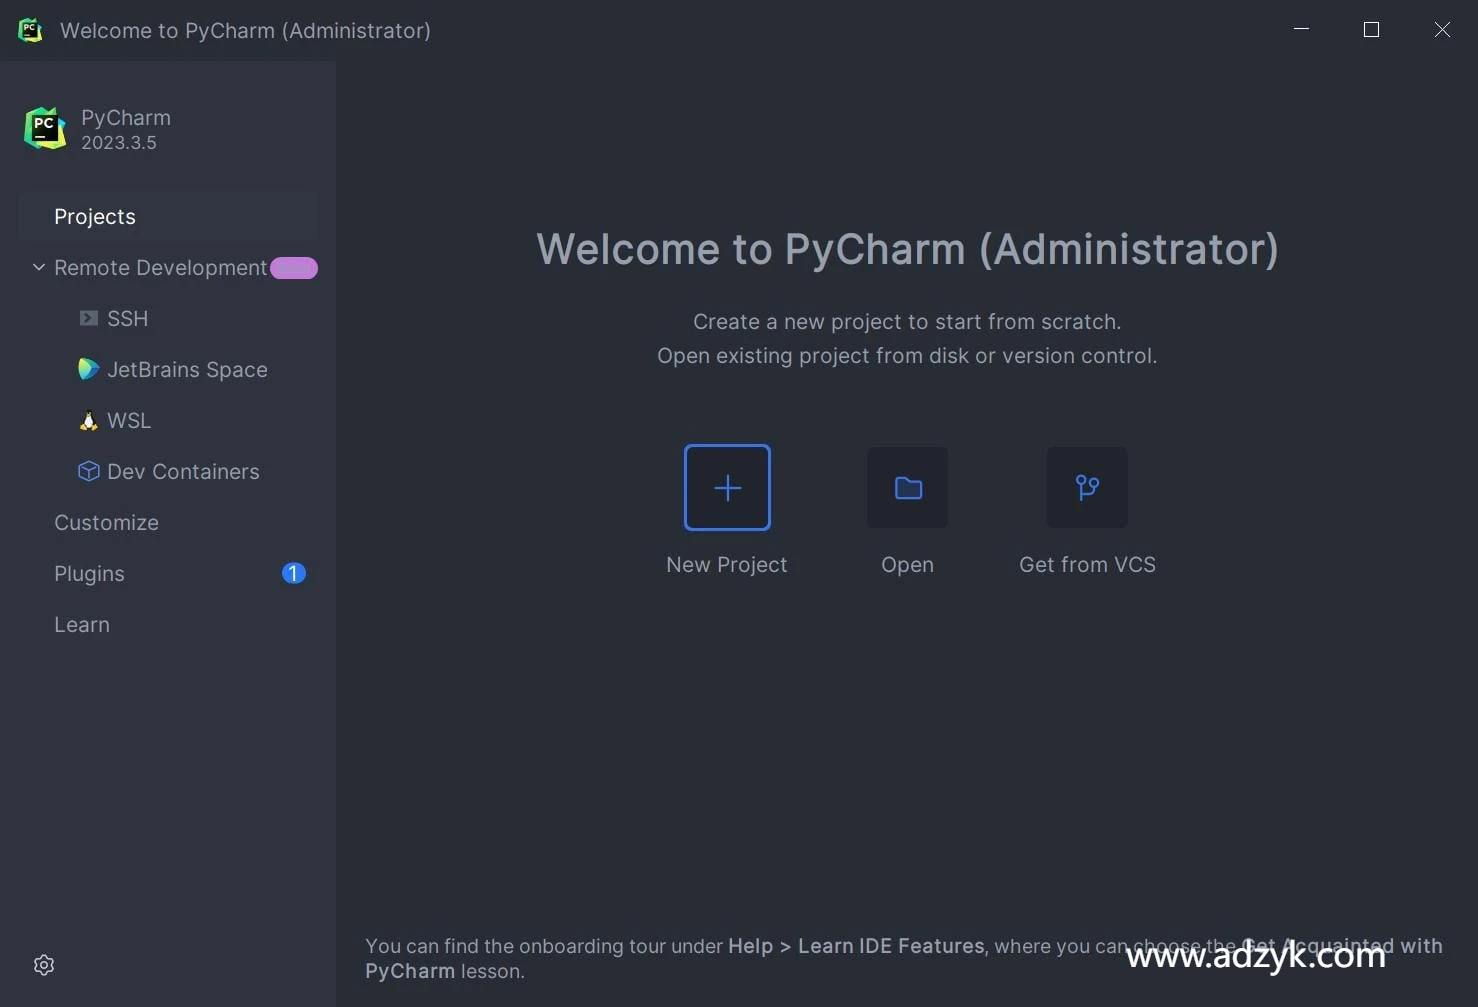The height and width of the screenshot is (1007, 1478).
Task: Collapse the Remote Development section chevron
Action: (39, 267)
